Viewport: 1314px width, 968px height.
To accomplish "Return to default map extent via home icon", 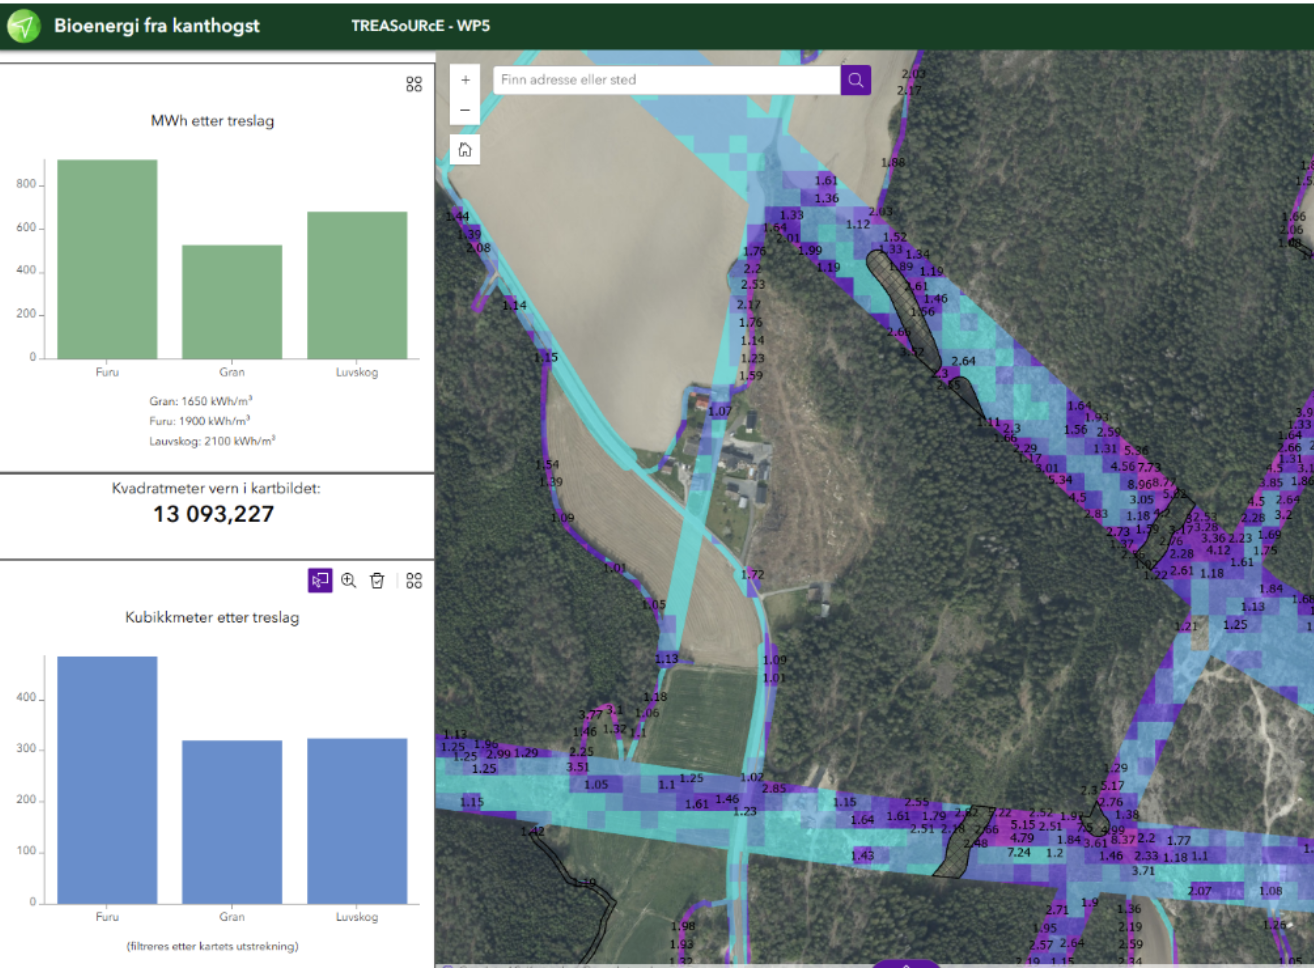I will 464,148.
